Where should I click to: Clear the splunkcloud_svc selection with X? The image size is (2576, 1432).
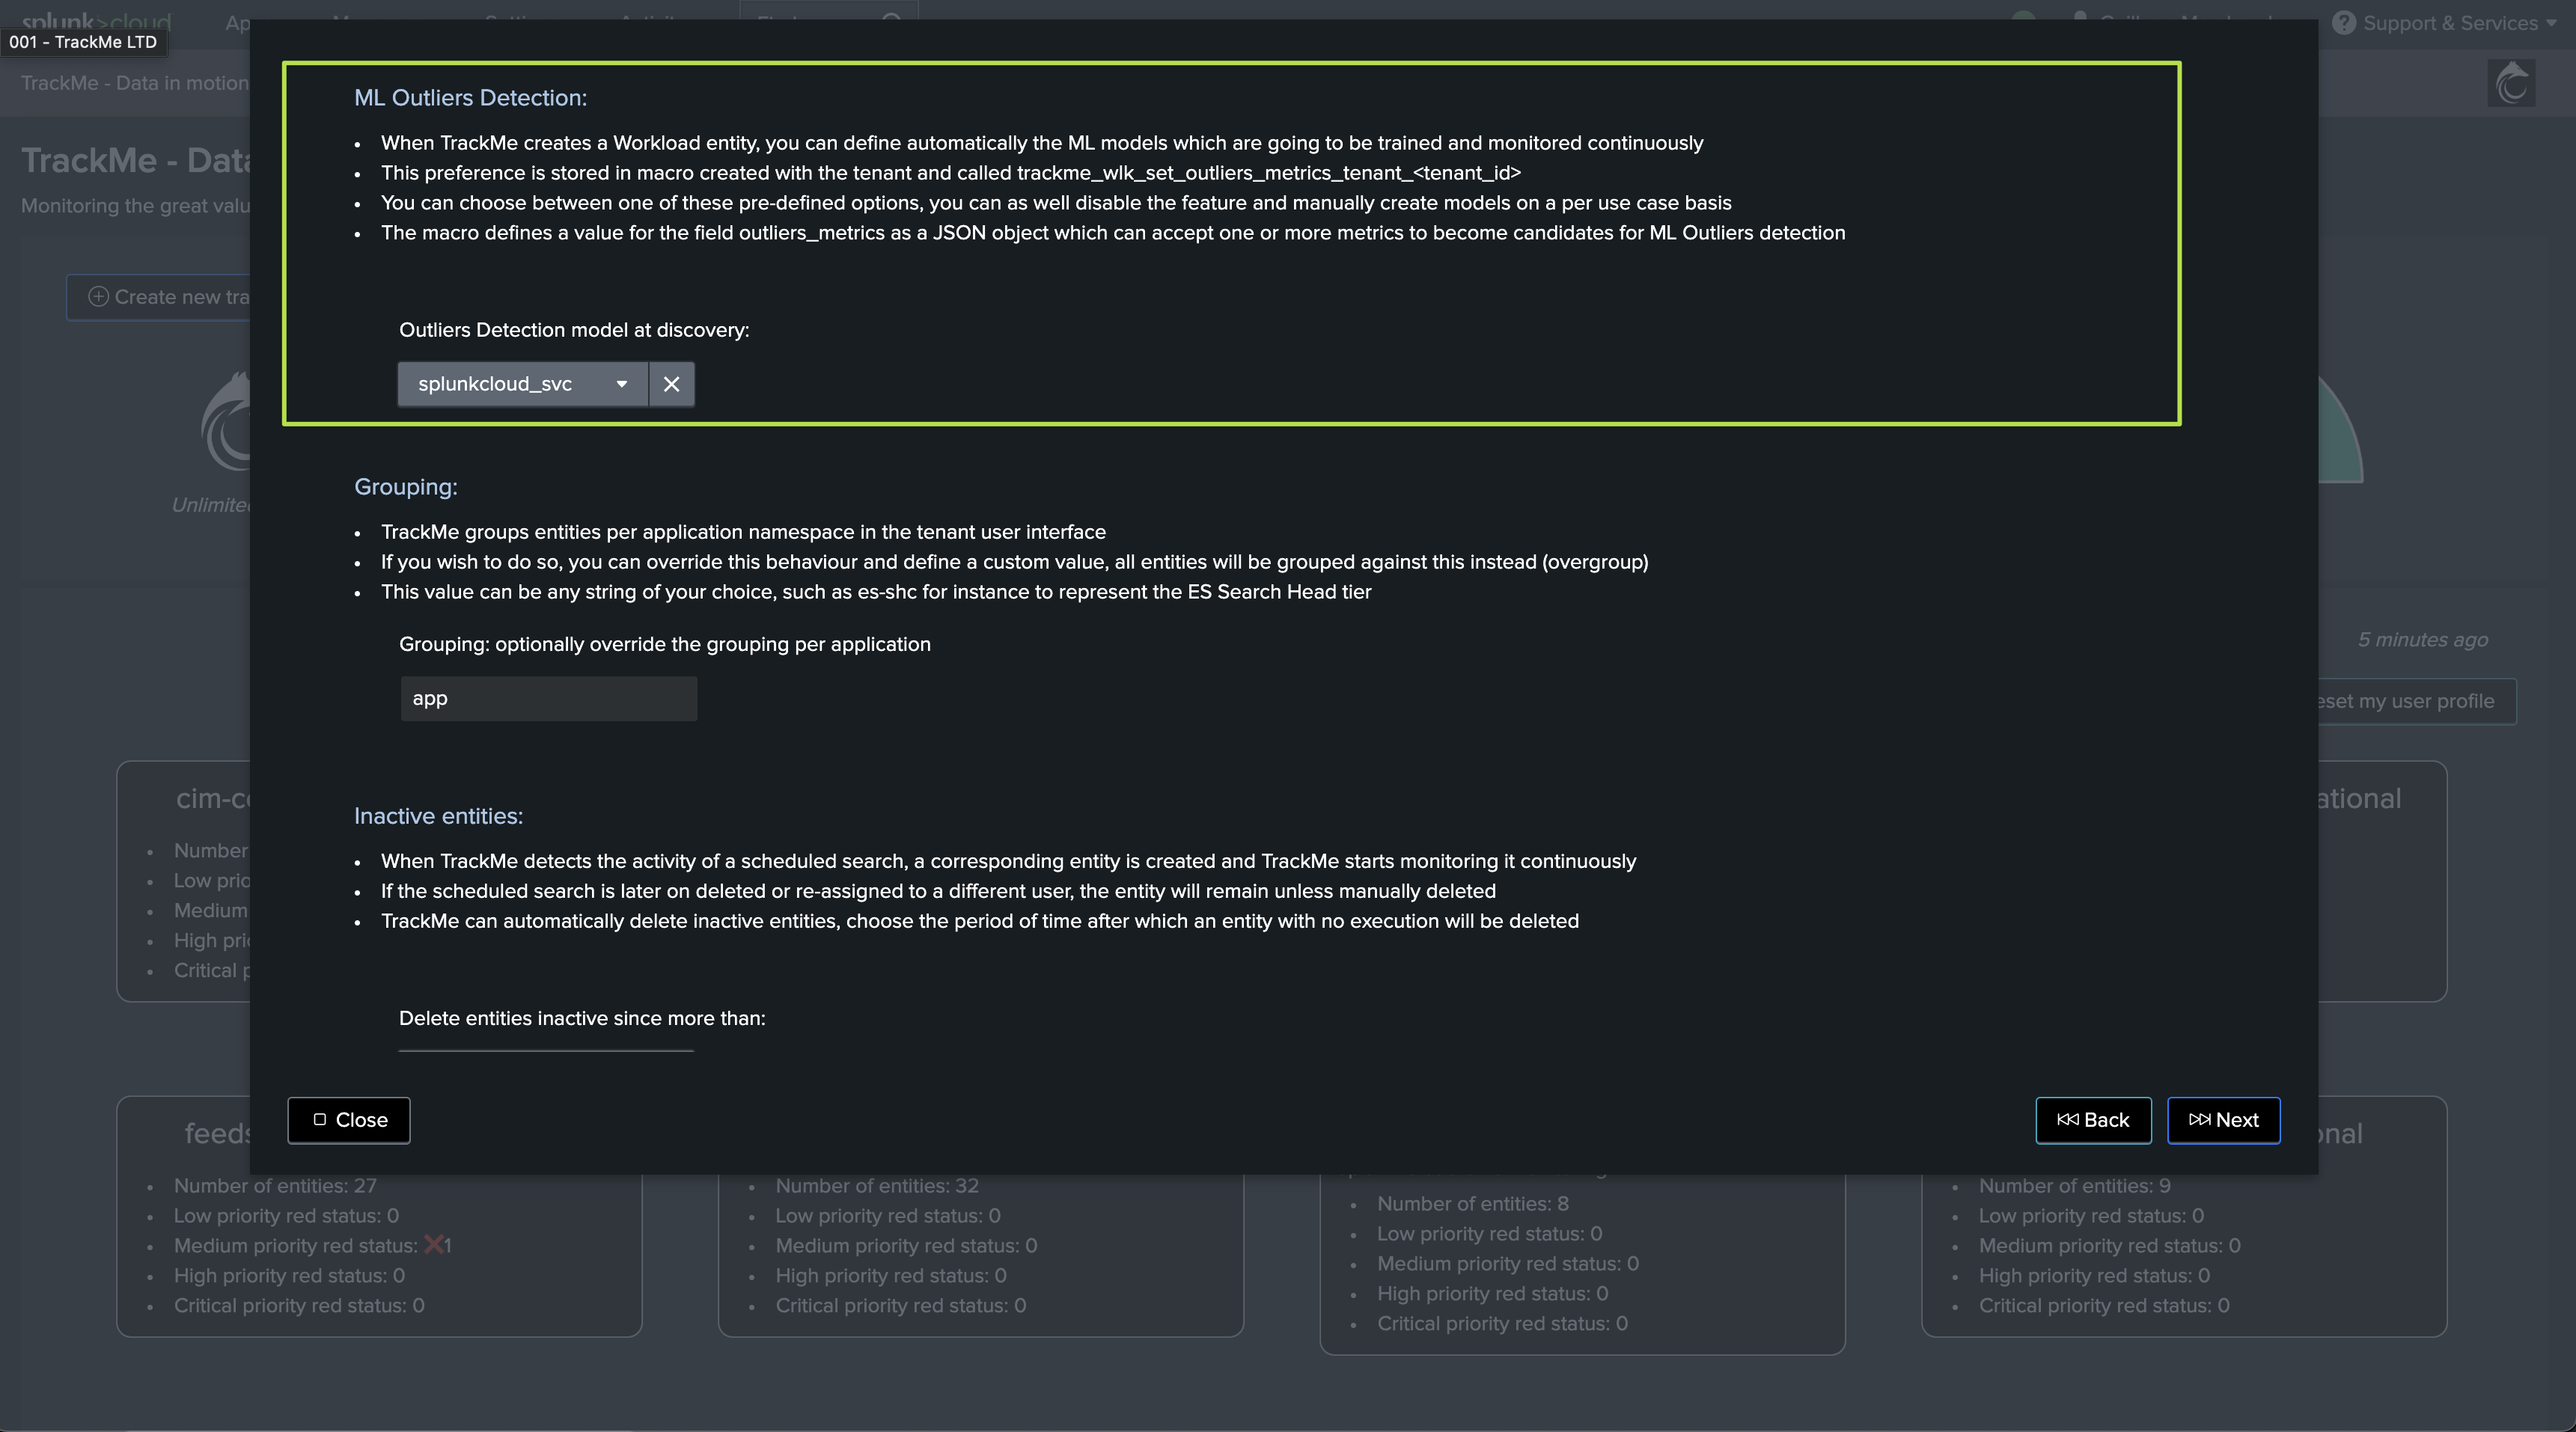(671, 384)
